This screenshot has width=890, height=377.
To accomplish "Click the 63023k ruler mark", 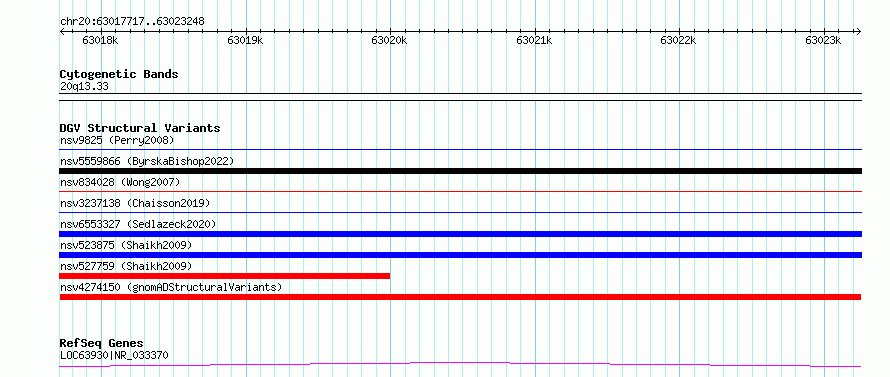I will (824, 40).
